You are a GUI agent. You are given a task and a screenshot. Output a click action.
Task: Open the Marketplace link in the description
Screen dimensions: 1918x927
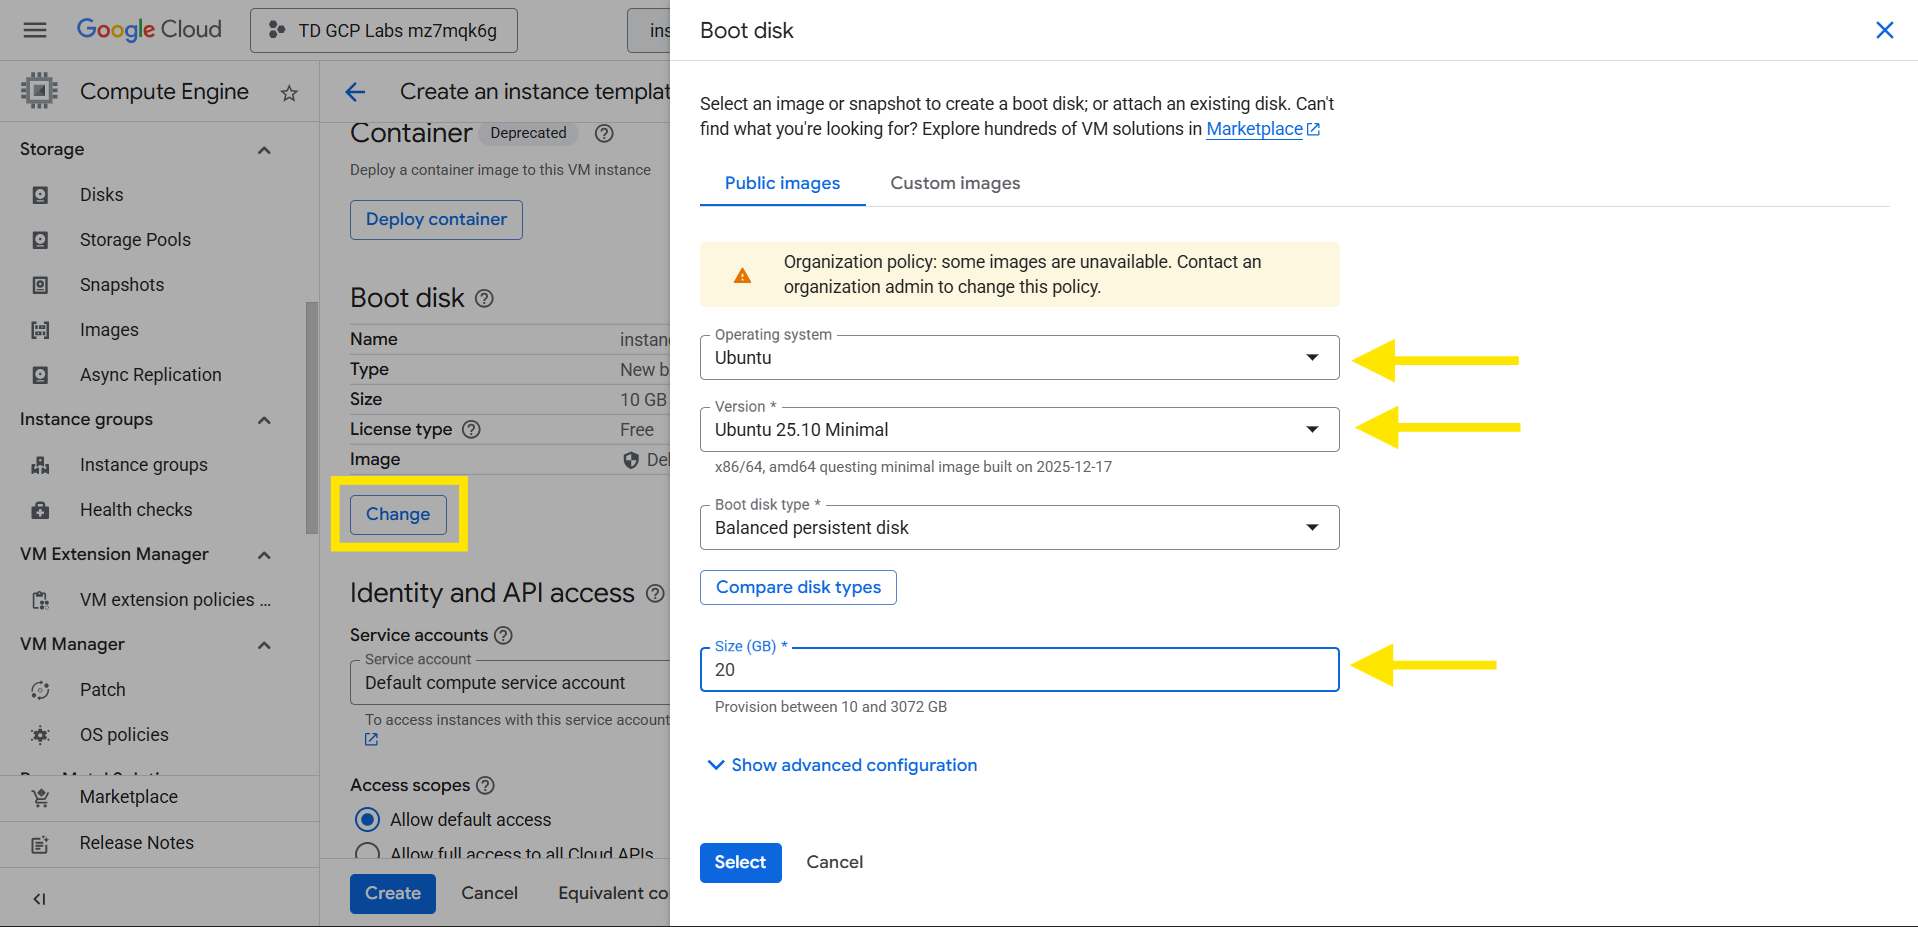coord(1254,129)
